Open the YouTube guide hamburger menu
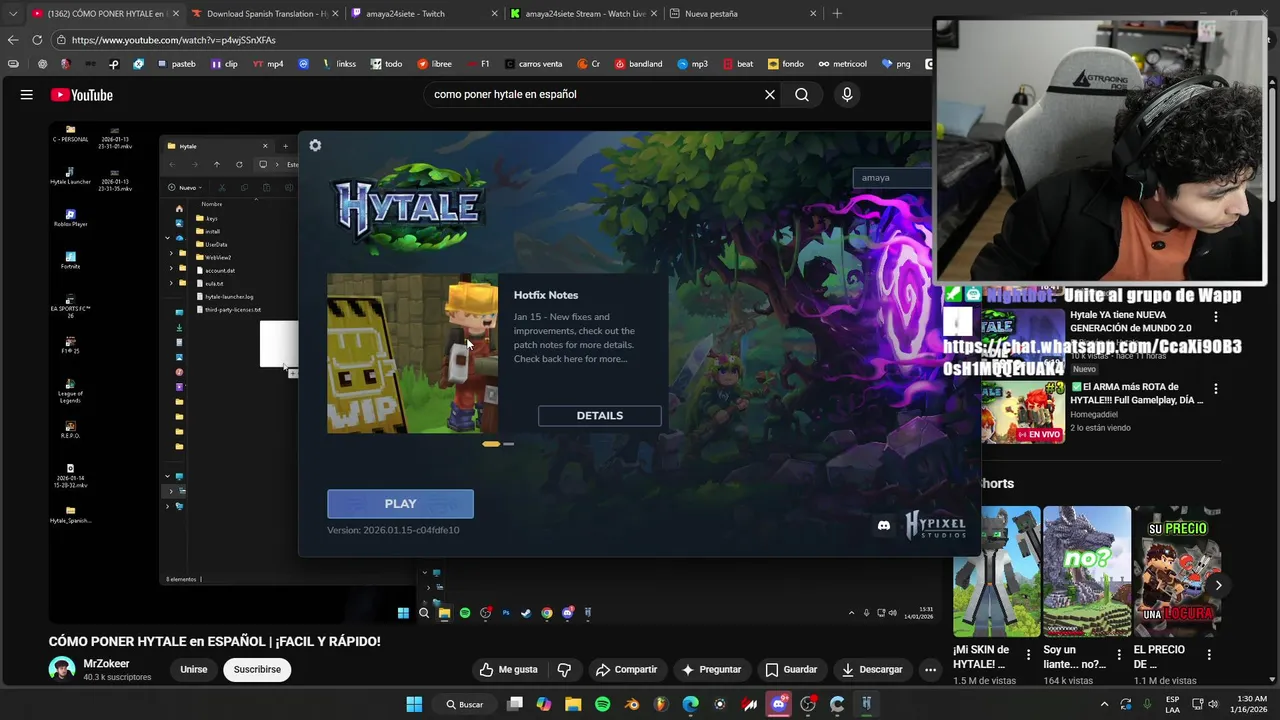Screen dimensions: 1280x720 click(27, 95)
